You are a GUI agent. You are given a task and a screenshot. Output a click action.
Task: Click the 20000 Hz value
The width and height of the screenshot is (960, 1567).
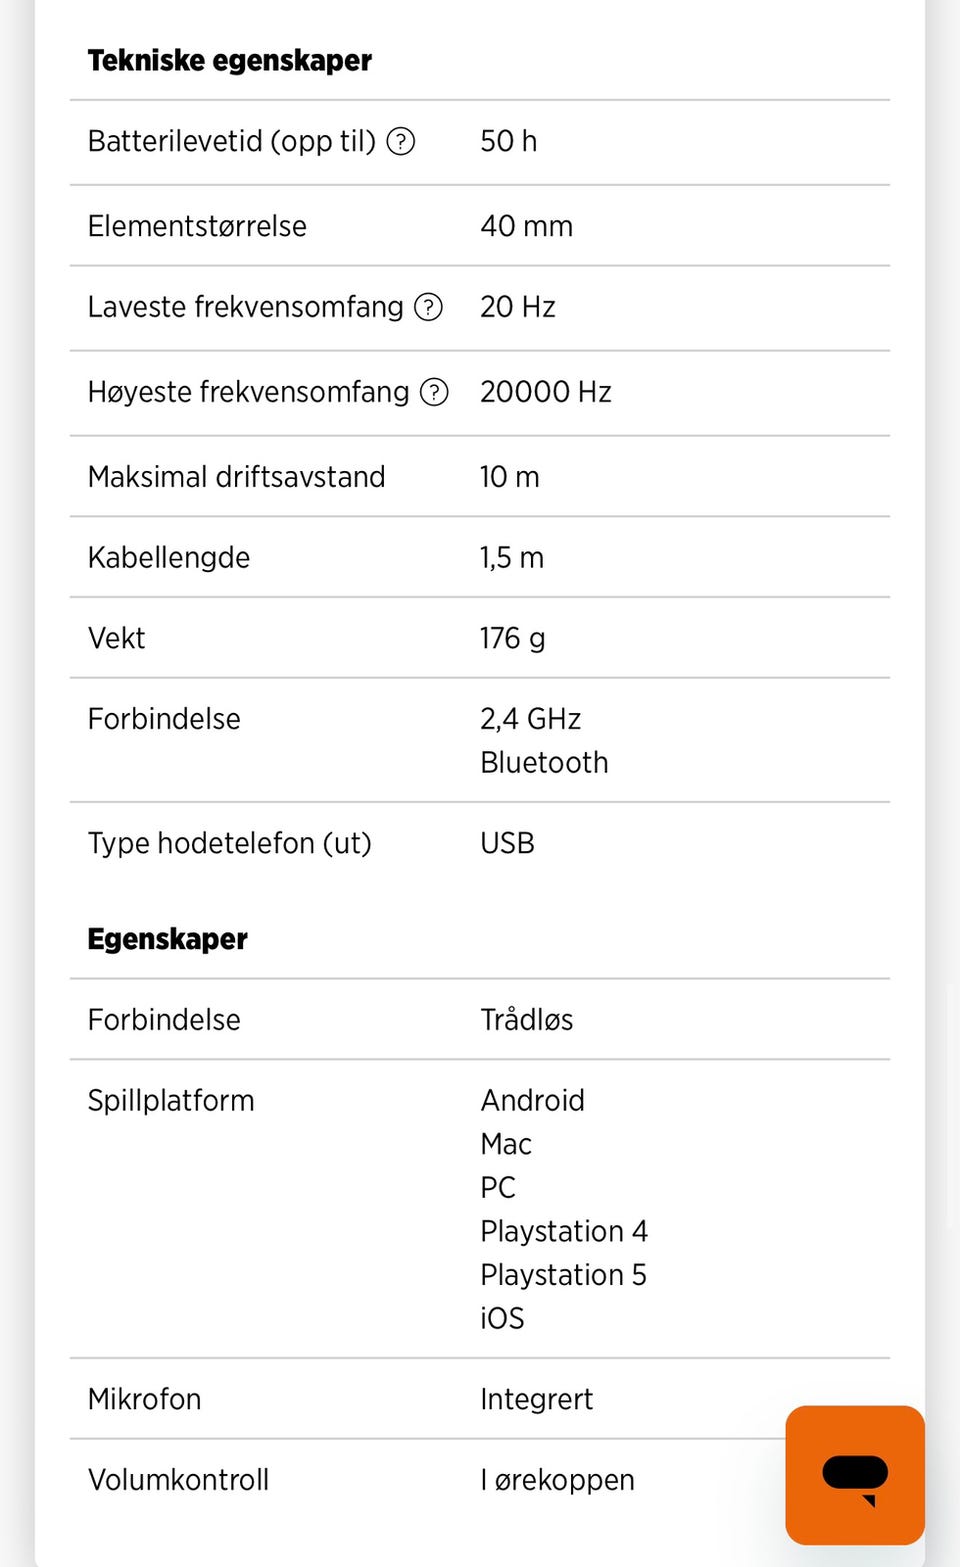545,392
